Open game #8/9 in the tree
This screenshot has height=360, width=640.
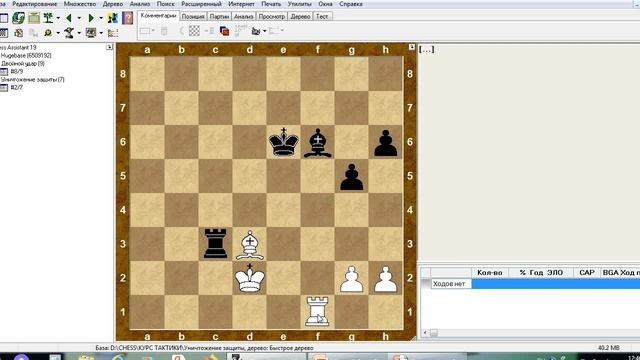pyautogui.click(x=17, y=71)
